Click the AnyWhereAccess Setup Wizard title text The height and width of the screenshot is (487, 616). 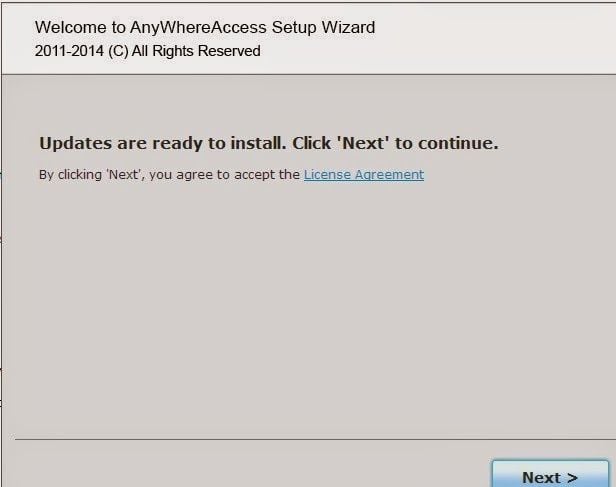[205, 28]
